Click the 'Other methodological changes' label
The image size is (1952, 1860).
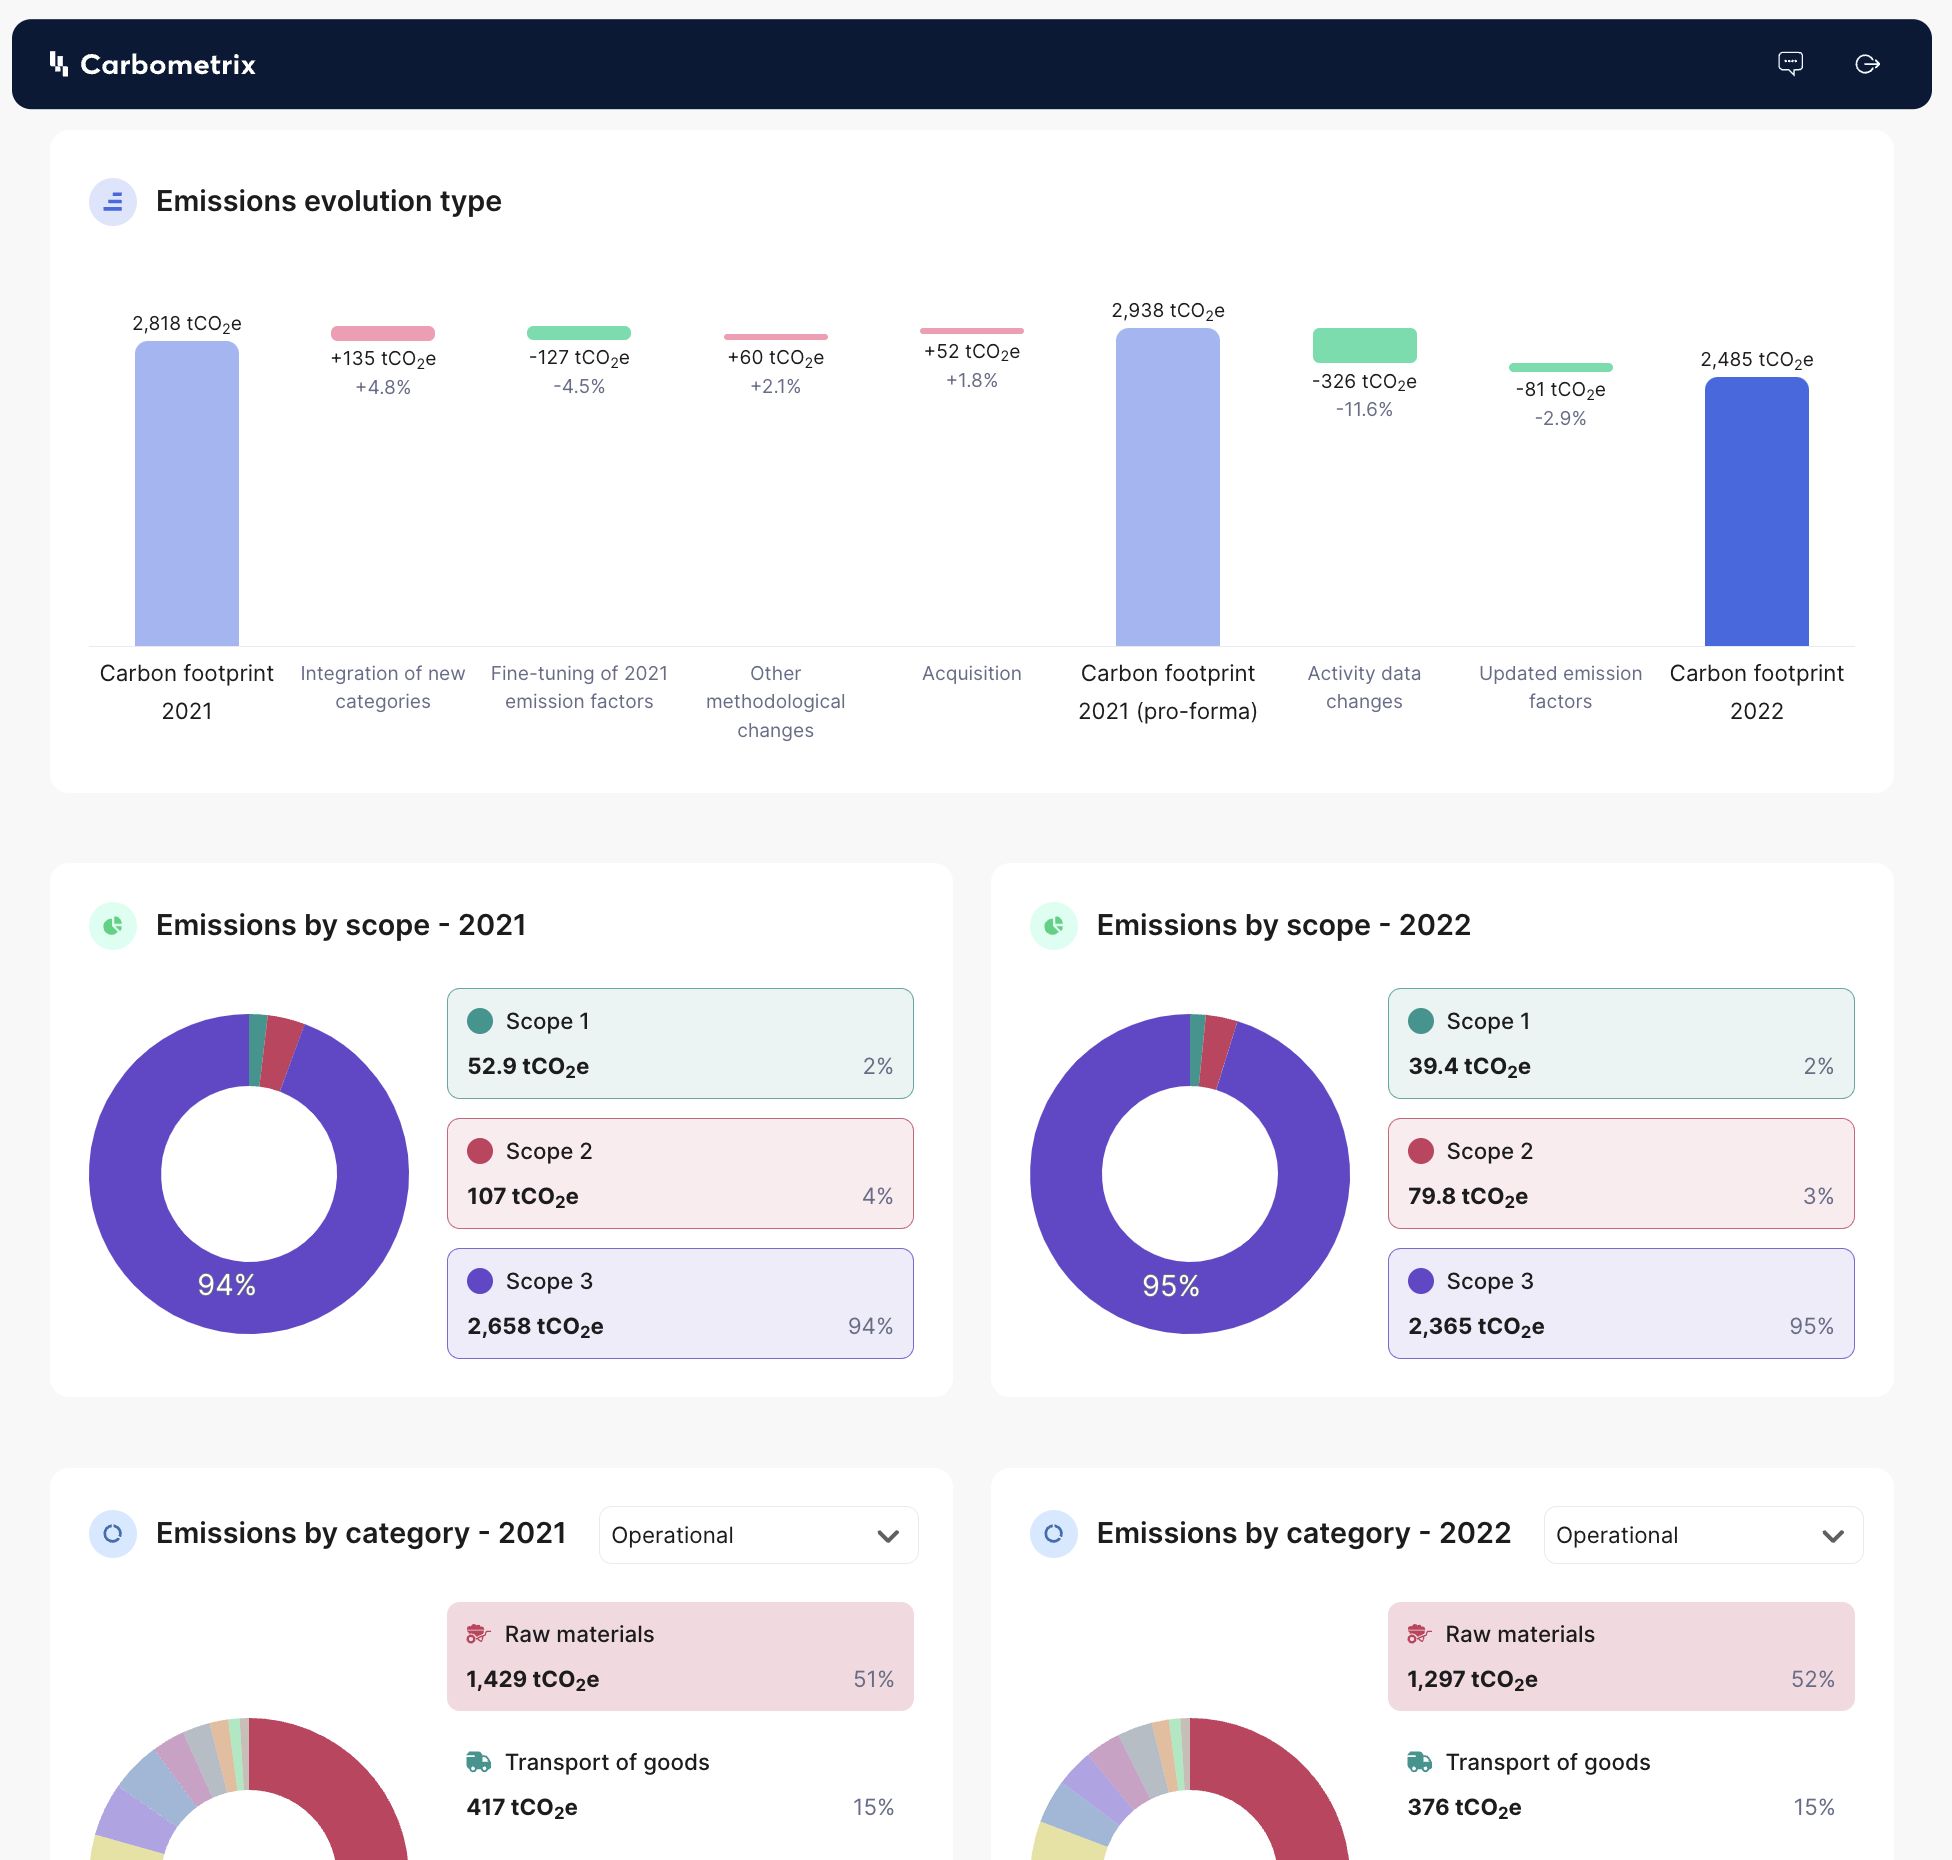click(x=776, y=702)
